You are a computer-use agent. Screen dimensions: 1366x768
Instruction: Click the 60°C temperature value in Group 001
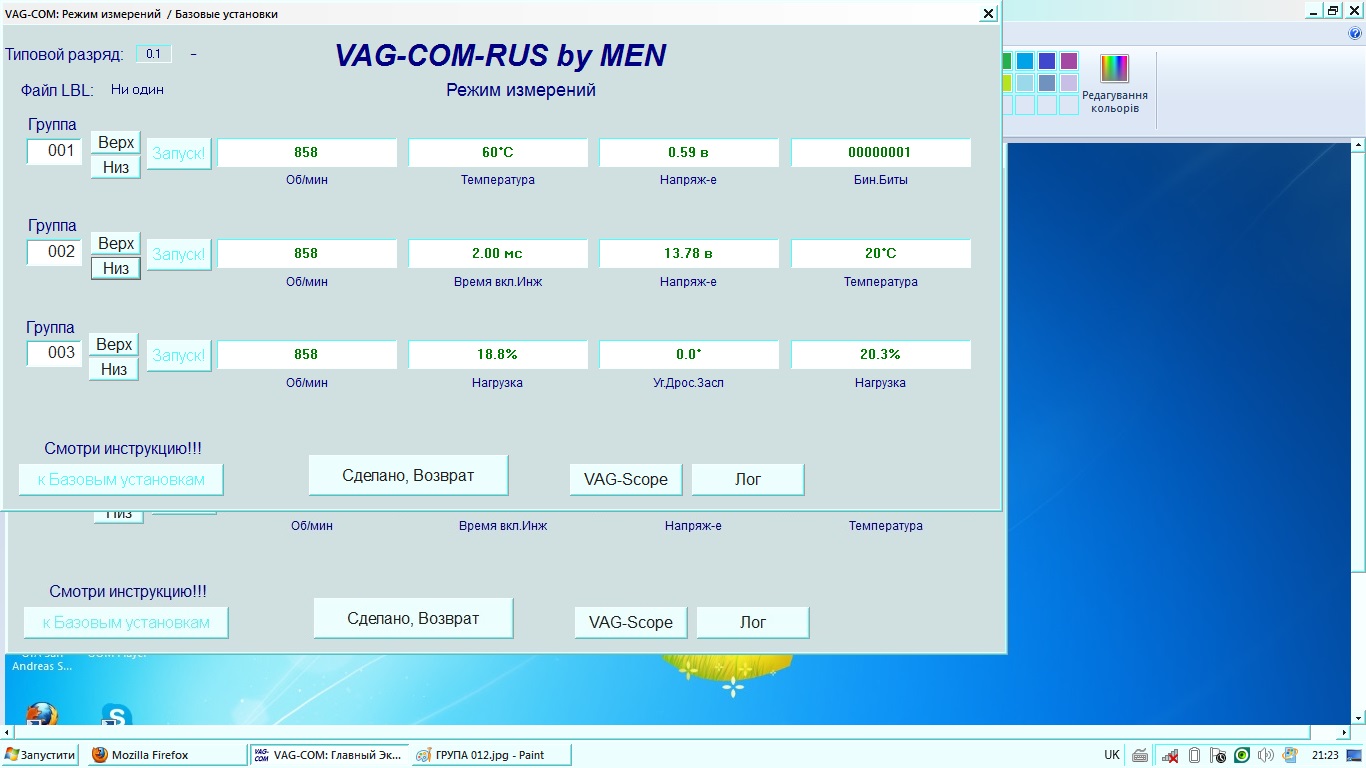click(x=498, y=153)
